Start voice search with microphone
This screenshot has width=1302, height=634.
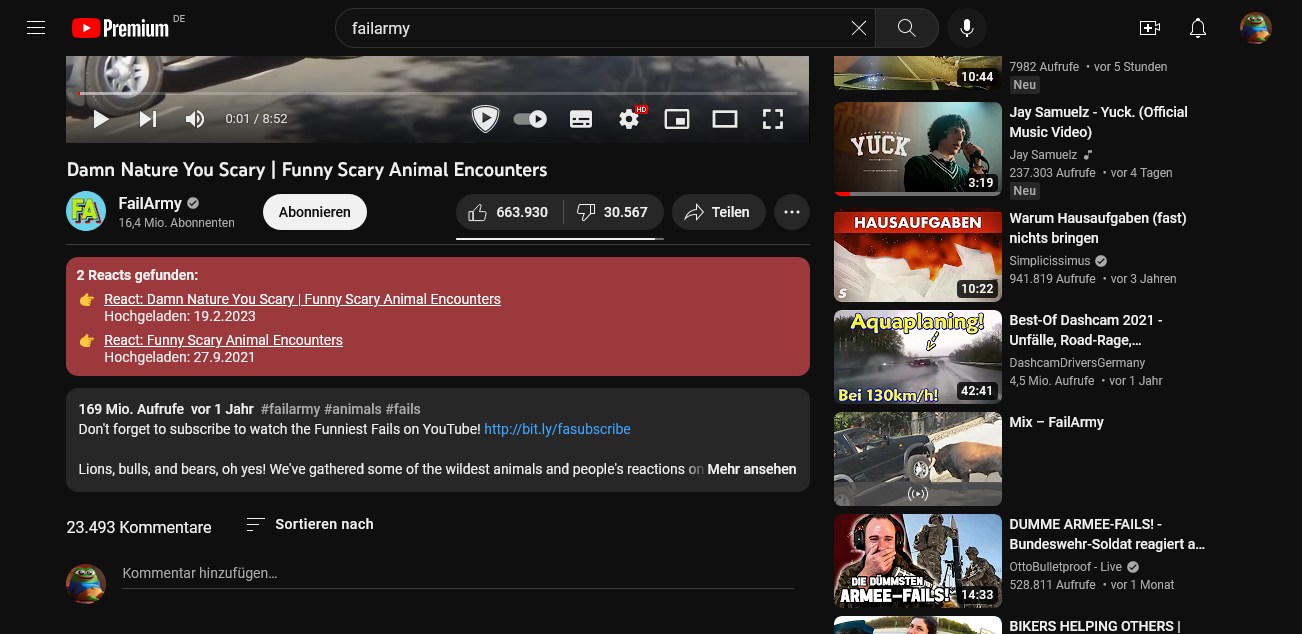point(967,28)
